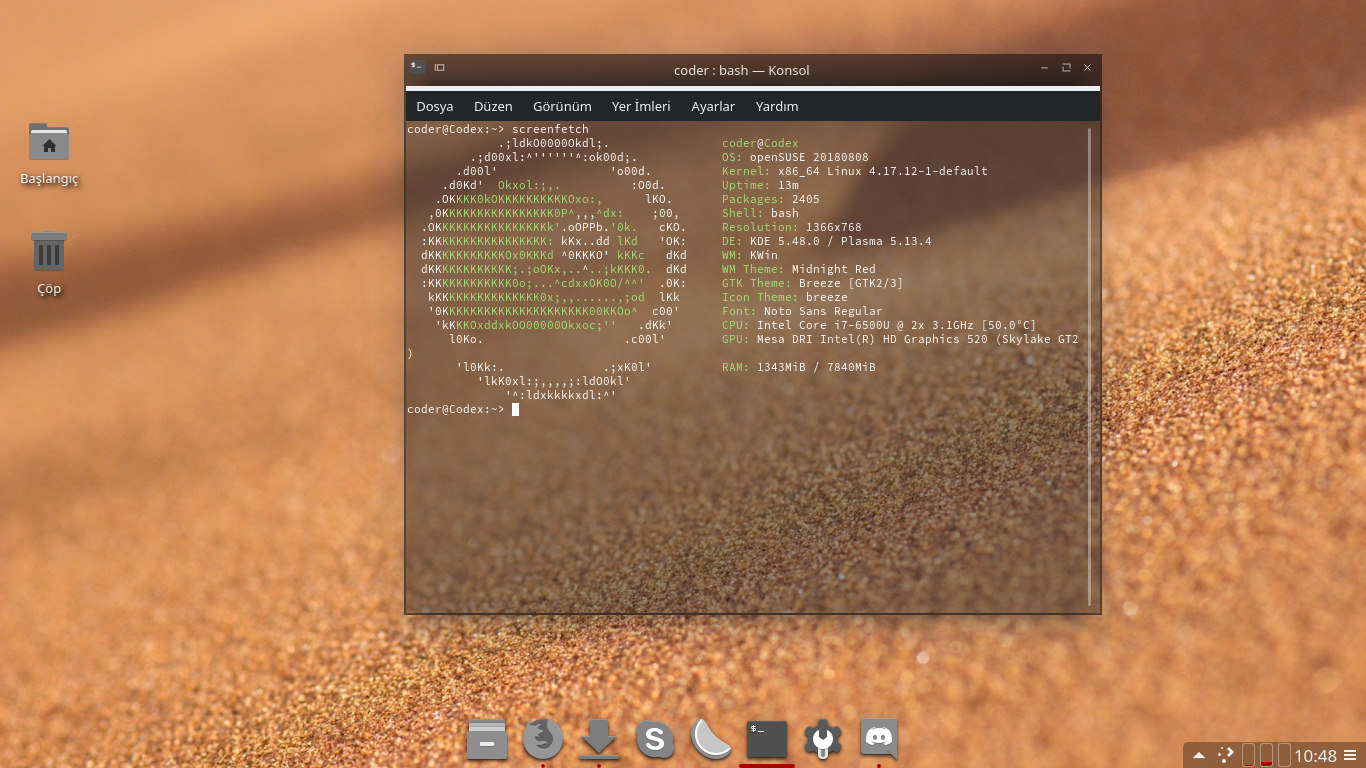1366x768 pixels.
Task: Open Skype from the dock
Action: coord(655,740)
